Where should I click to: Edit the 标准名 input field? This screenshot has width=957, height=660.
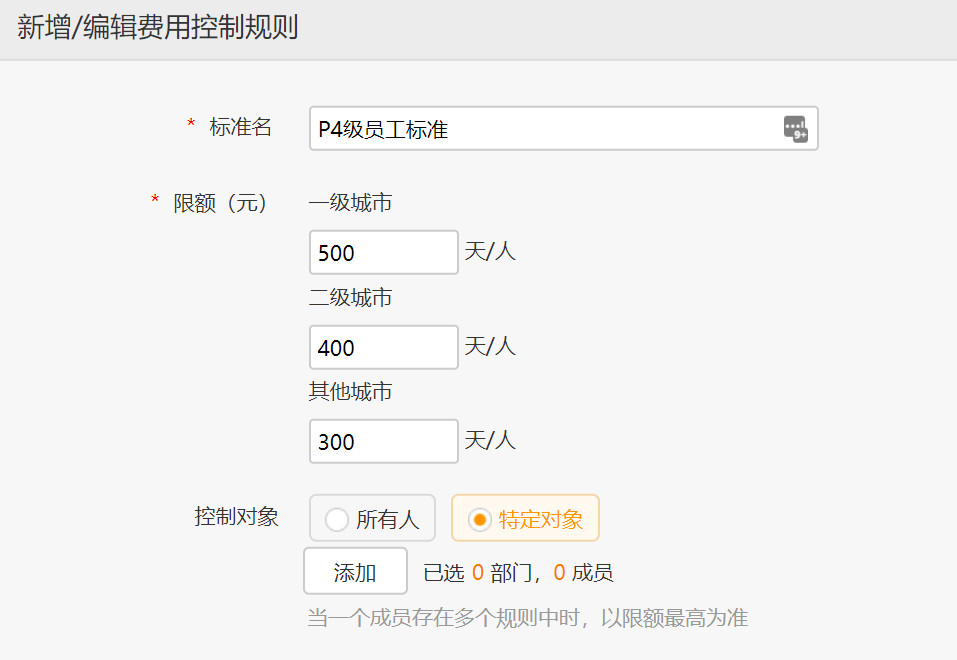pos(563,128)
